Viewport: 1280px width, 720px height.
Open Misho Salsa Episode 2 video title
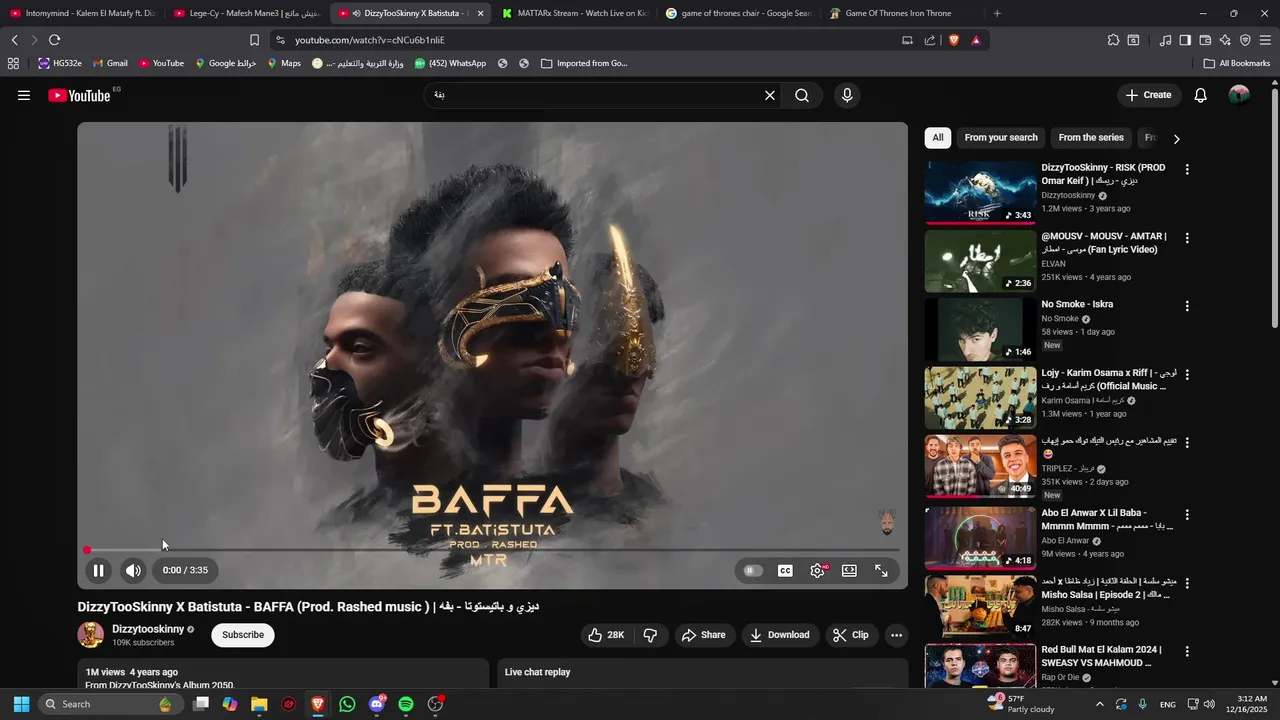click(x=1105, y=588)
